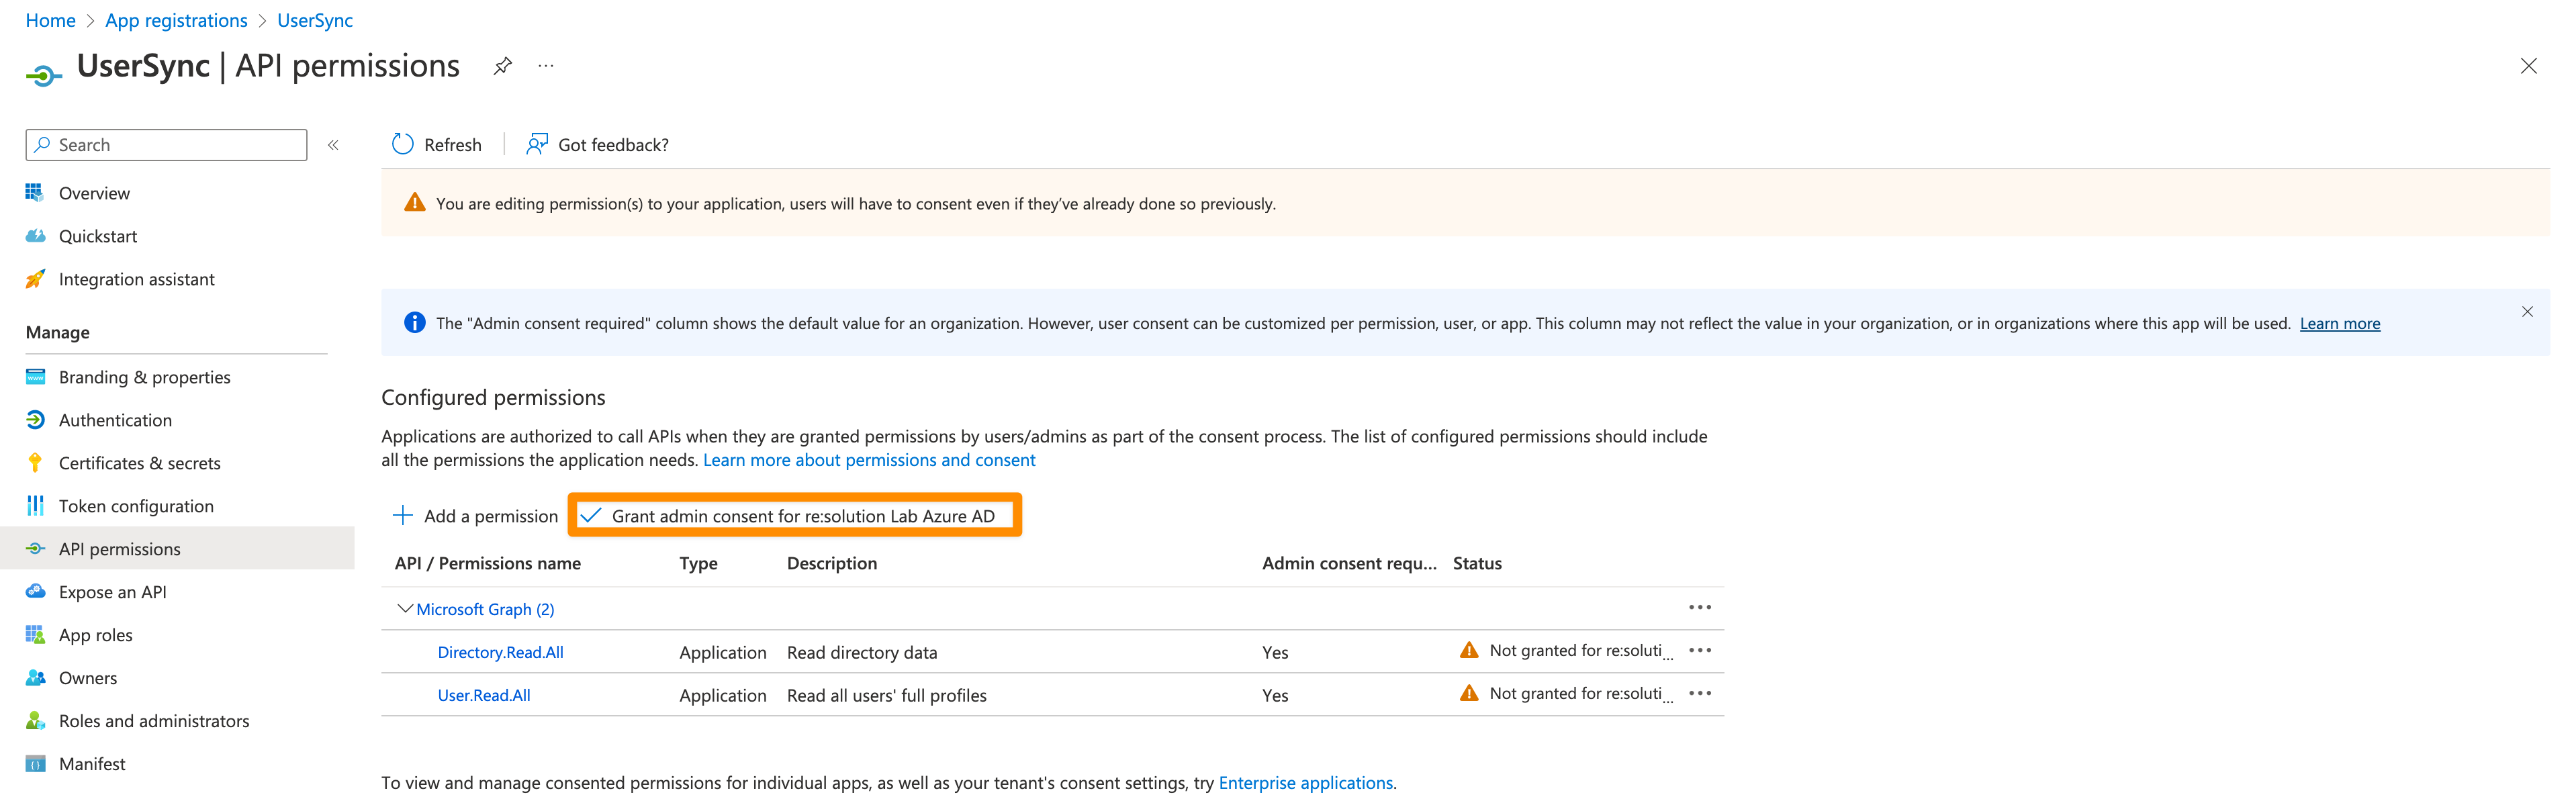Click Got feedback? button
2576x799 pixels.
598,145
